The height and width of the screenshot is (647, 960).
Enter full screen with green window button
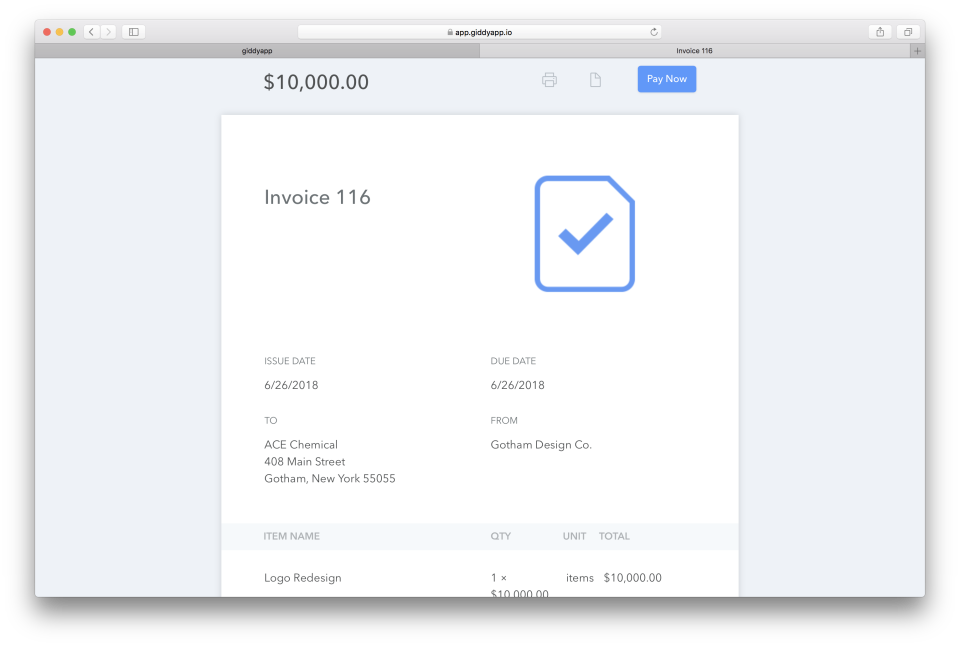tap(72, 32)
